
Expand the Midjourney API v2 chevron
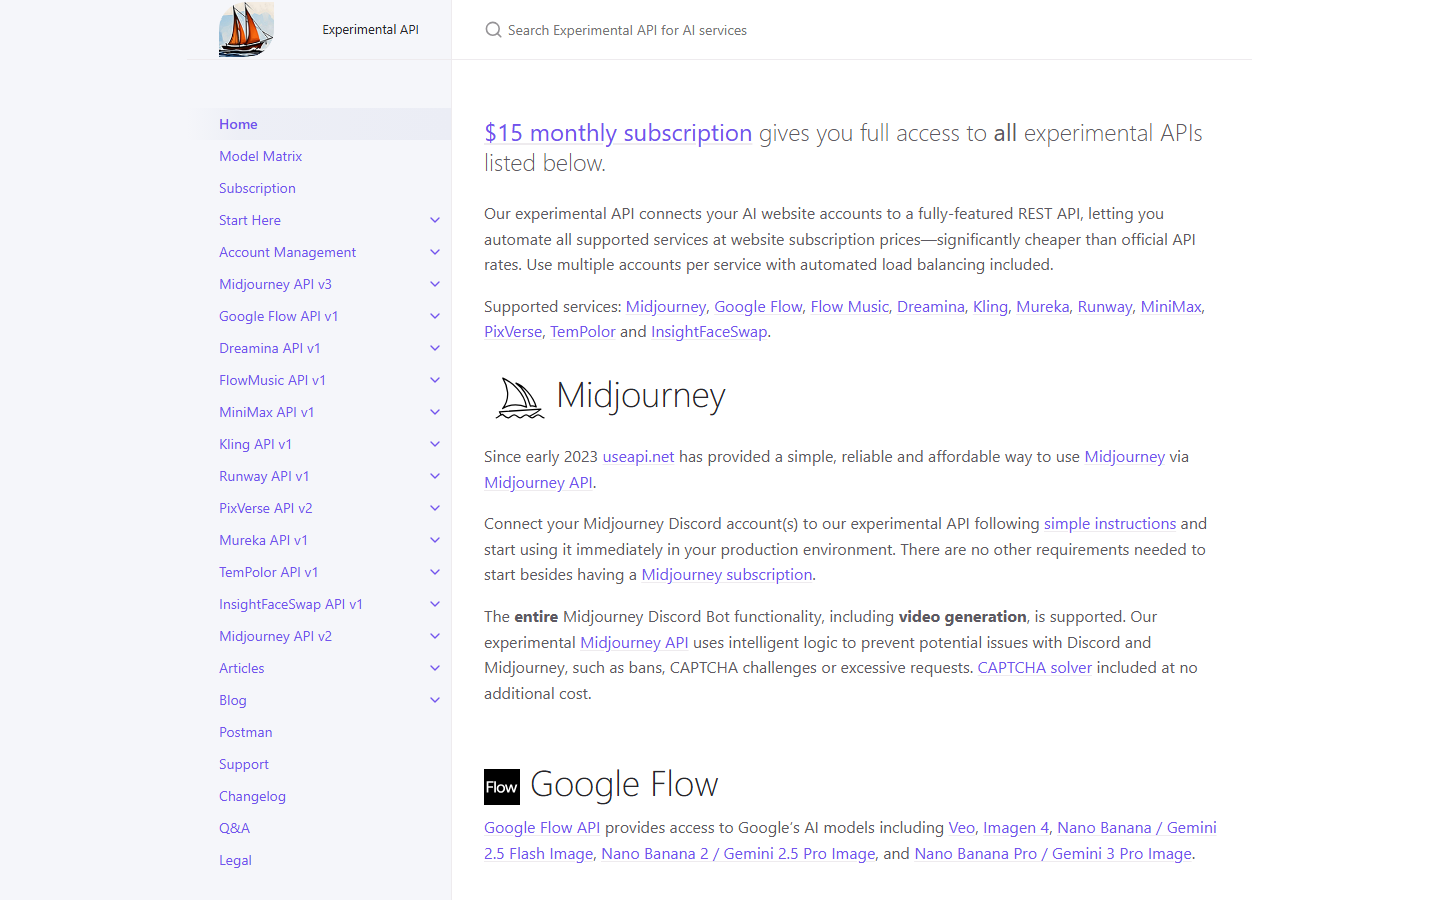click(435, 636)
